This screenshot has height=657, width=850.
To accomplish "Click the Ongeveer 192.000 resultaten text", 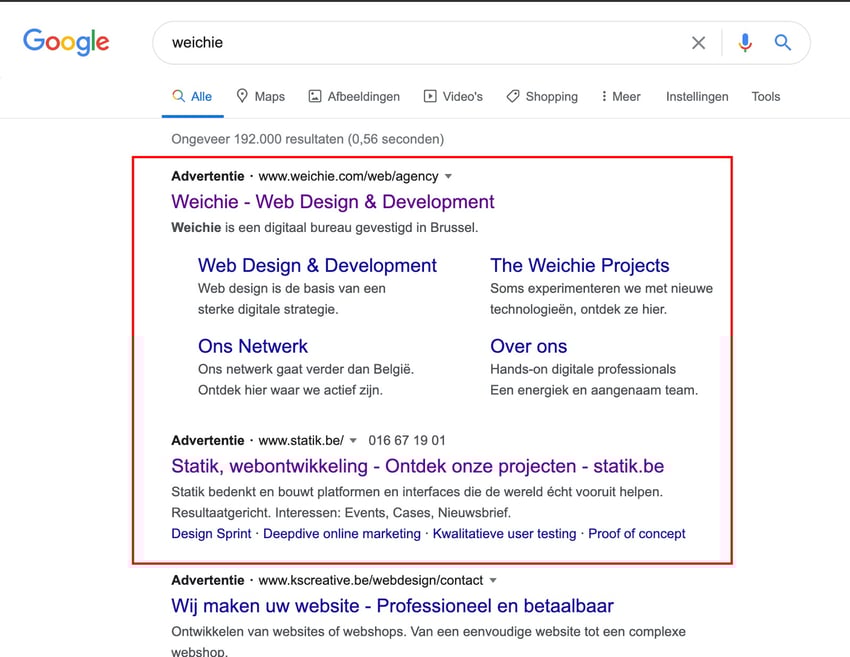I will [307, 139].
